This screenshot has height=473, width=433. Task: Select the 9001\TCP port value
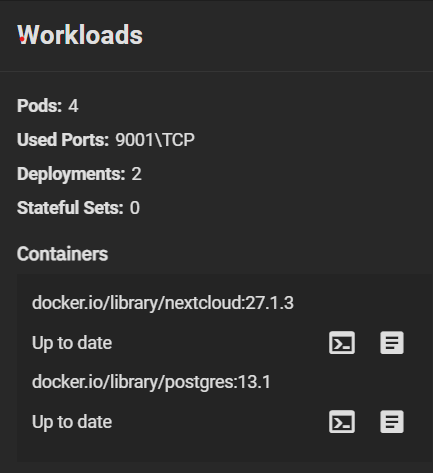point(155,140)
